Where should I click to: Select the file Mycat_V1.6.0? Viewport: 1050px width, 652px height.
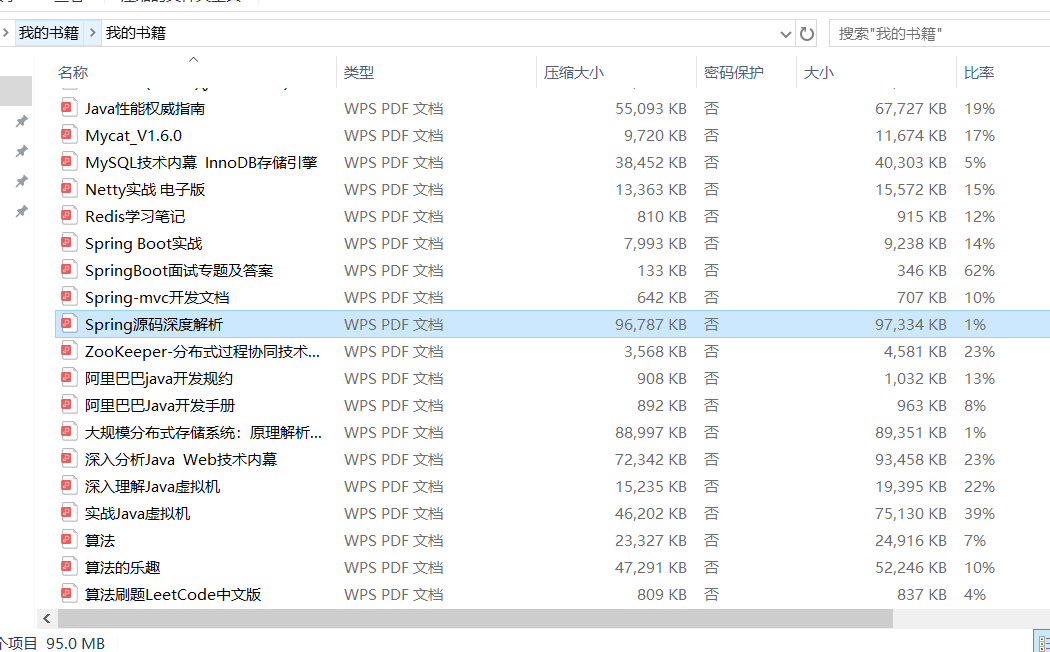coord(133,135)
